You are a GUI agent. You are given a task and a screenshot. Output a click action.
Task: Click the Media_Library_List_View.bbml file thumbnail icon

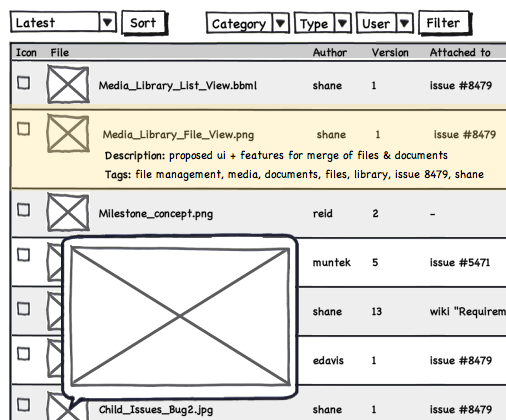(68, 84)
